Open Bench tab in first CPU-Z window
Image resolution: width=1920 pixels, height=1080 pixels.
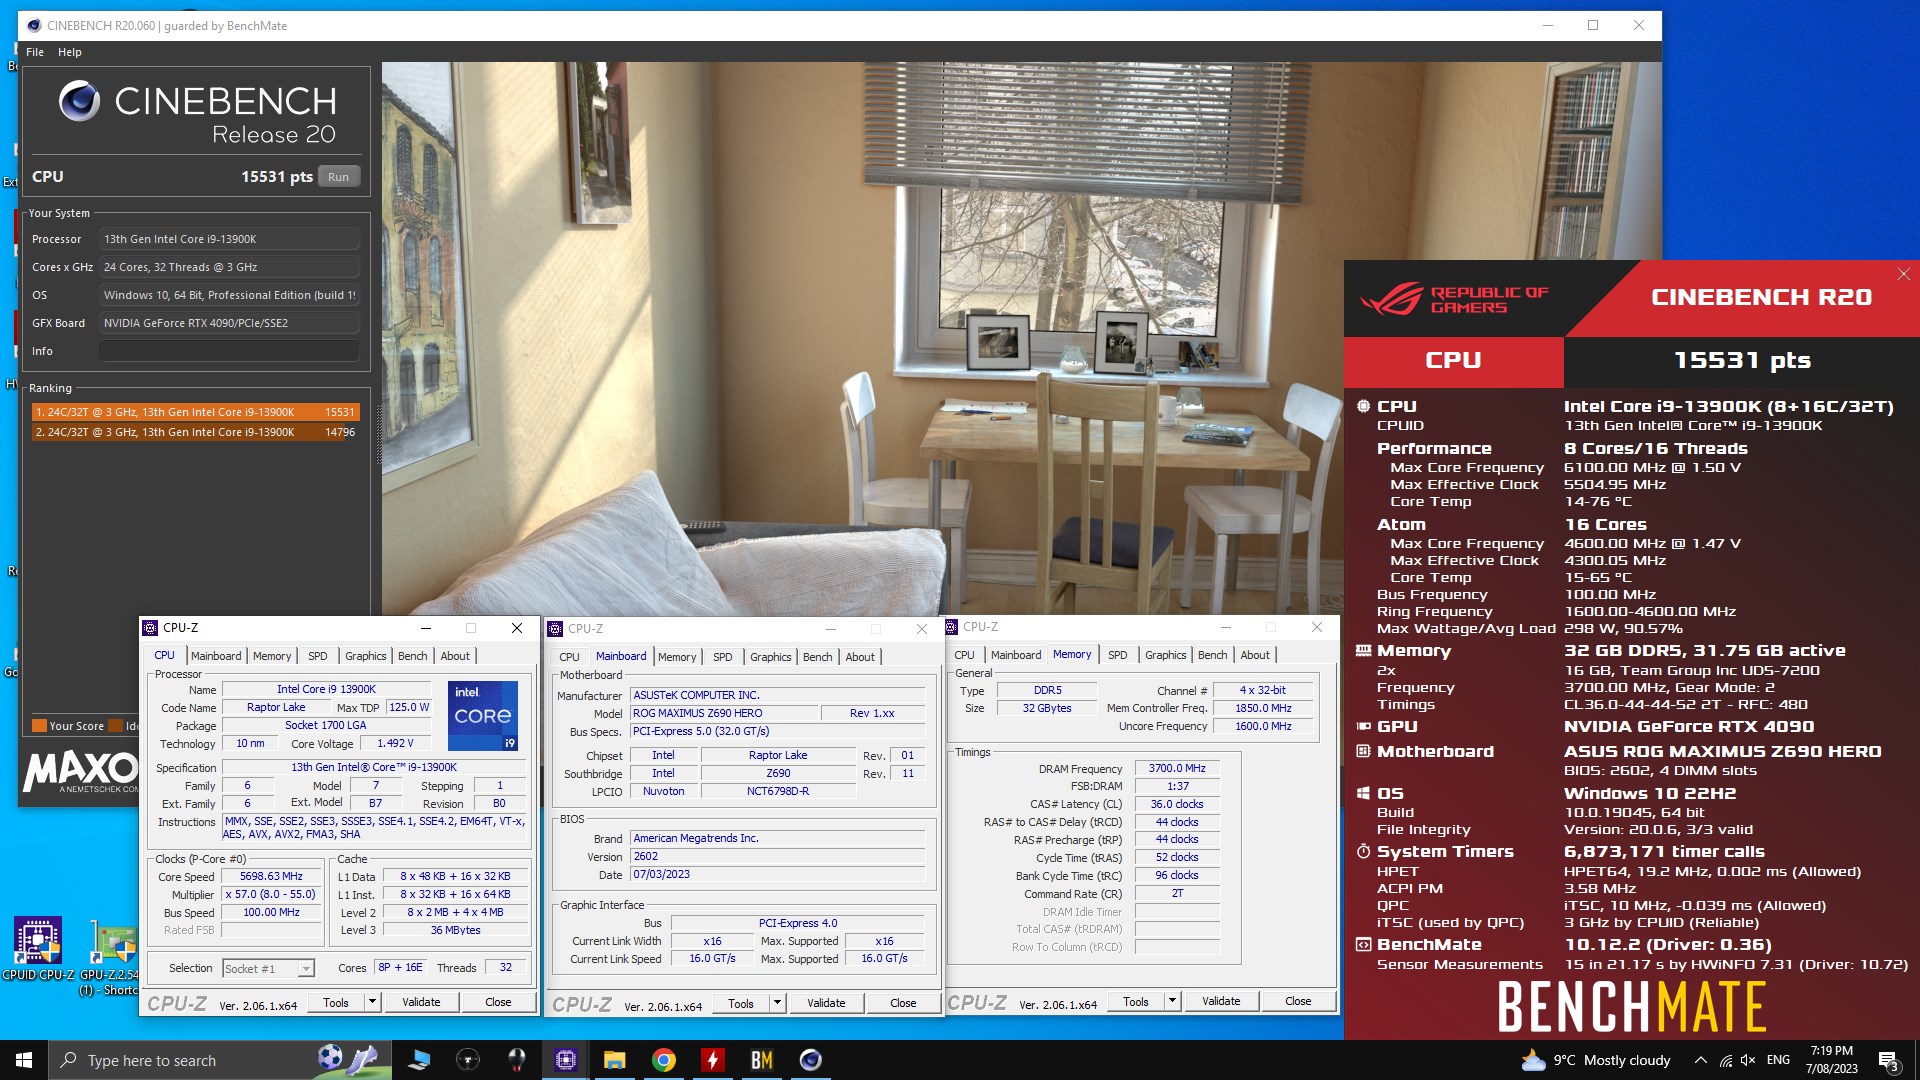click(413, 656)
